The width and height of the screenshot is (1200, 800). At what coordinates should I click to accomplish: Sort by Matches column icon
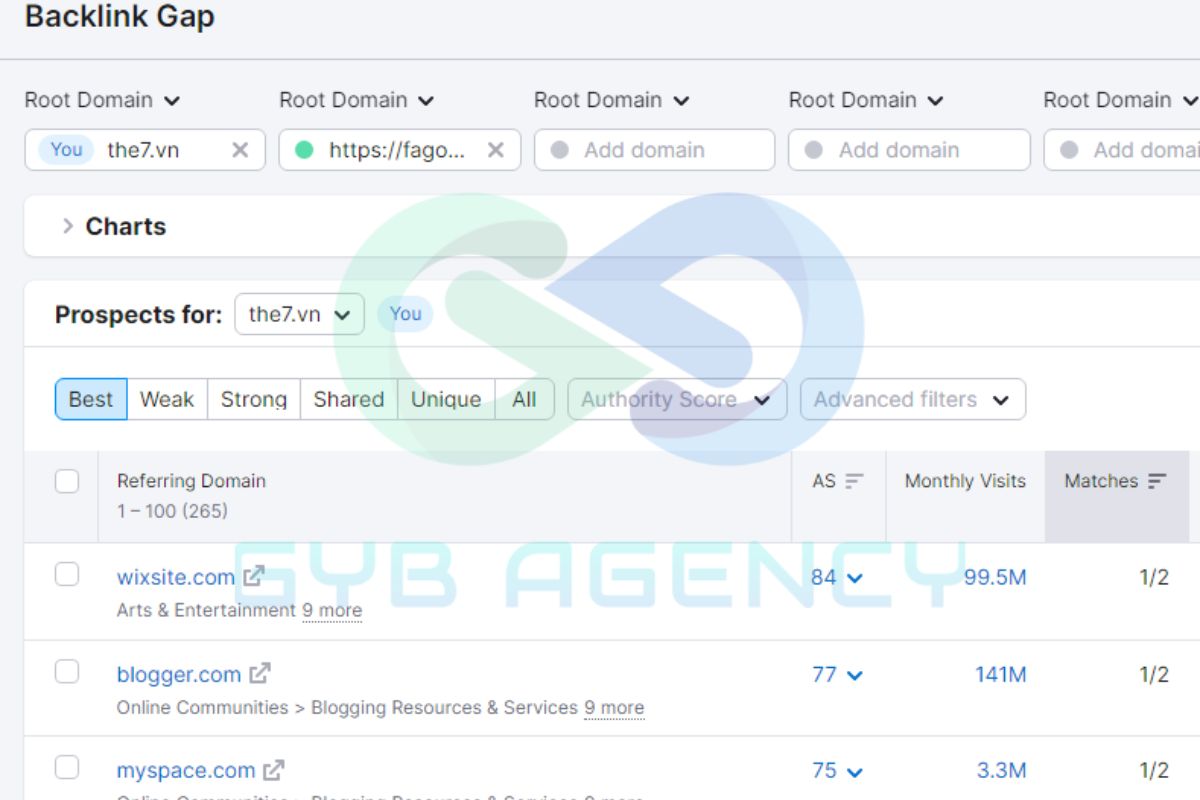1157,481
